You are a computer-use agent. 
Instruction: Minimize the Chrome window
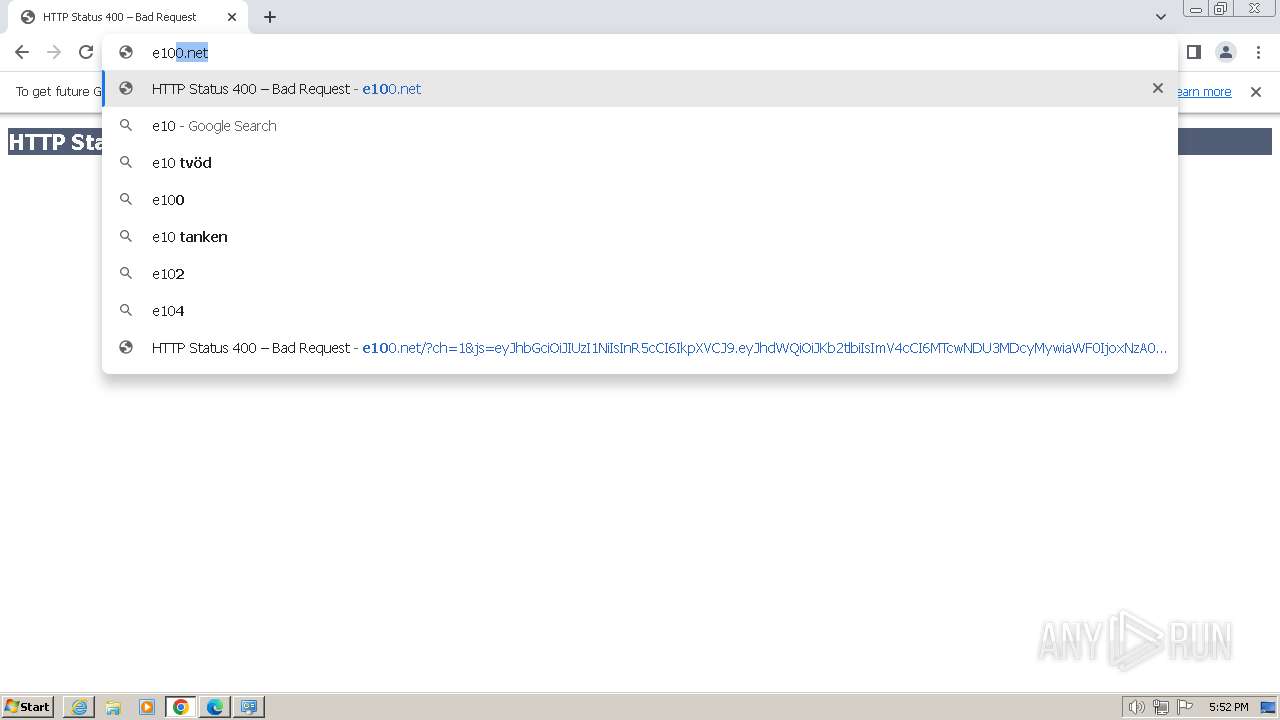[x=1196, y=9]
